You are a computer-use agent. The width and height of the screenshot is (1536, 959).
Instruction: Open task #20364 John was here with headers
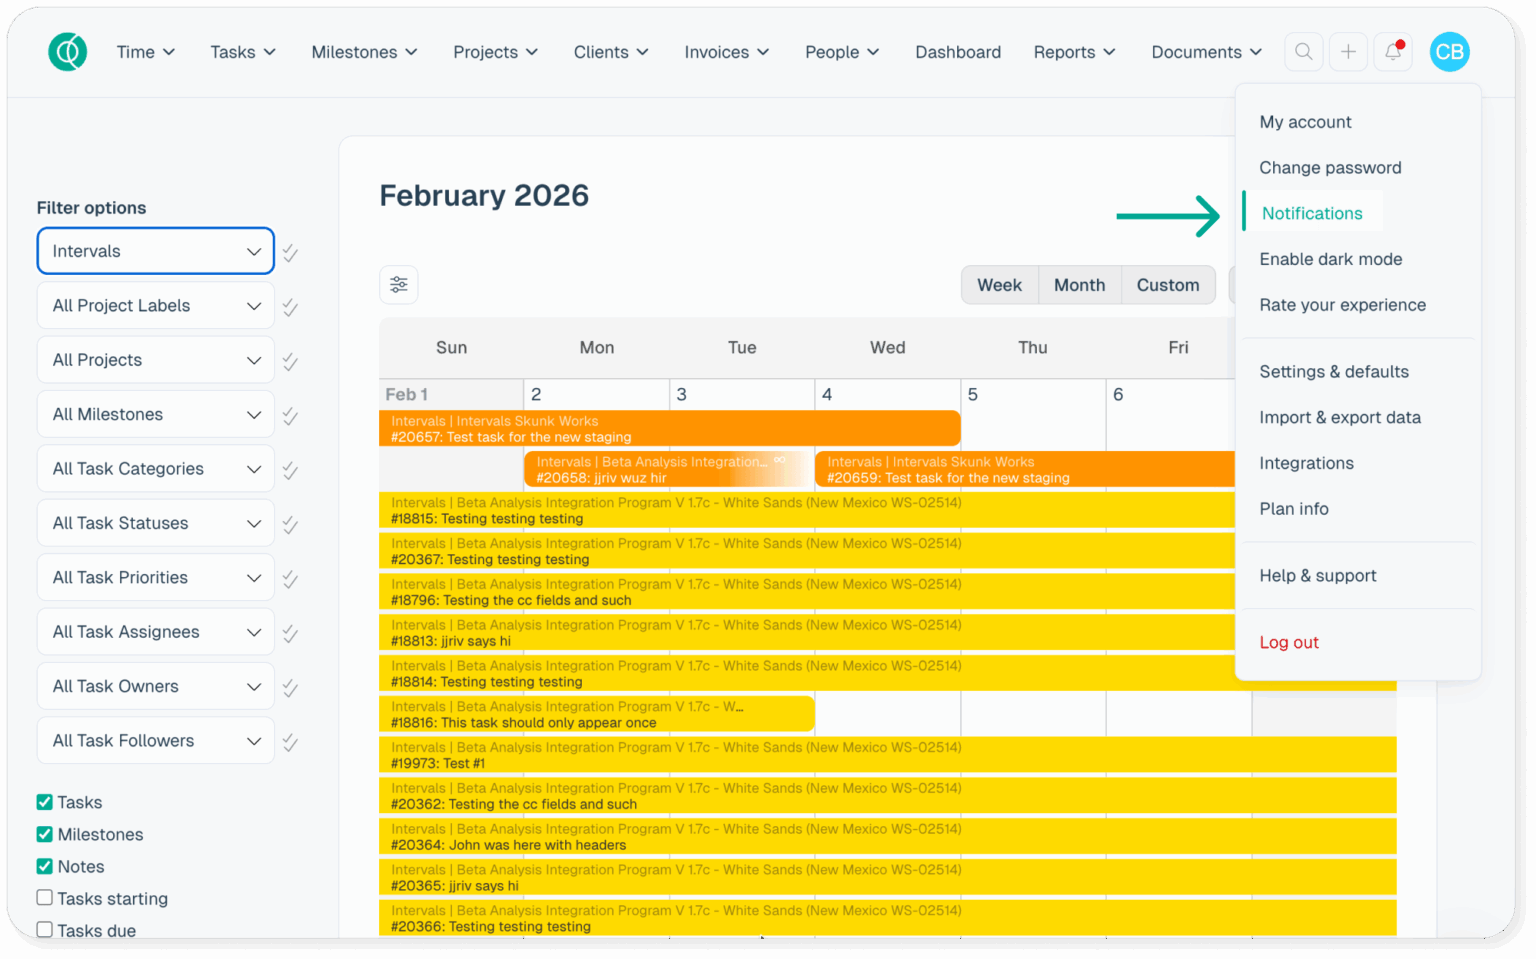click(888, 837)
